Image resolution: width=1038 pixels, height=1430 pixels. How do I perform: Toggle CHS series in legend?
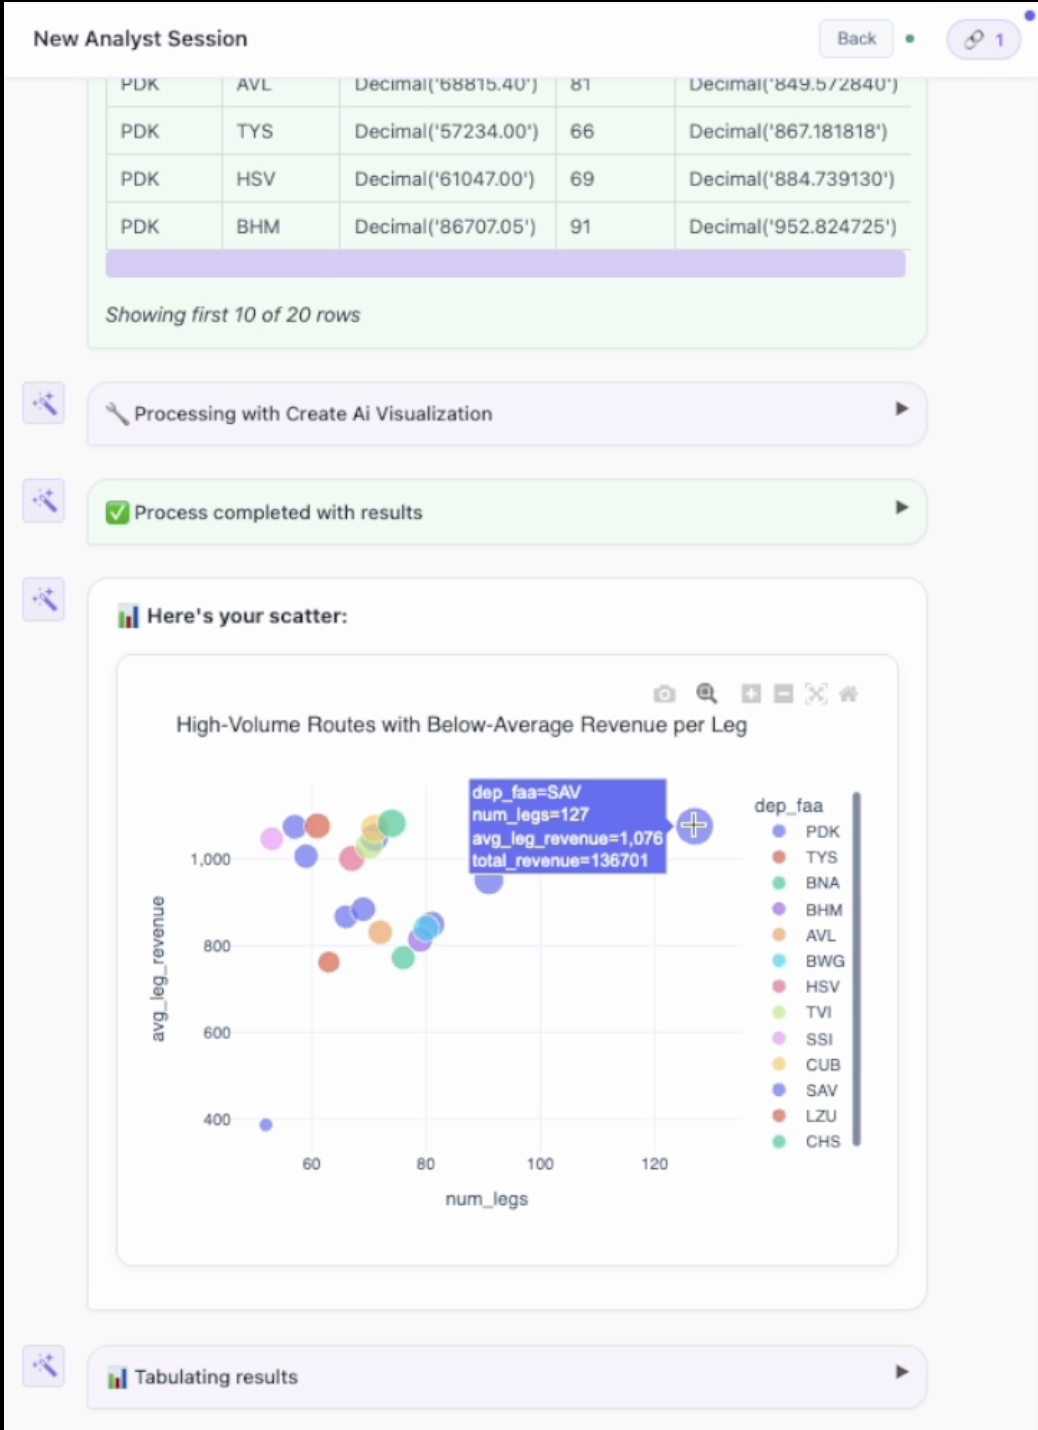(807, 1141)
